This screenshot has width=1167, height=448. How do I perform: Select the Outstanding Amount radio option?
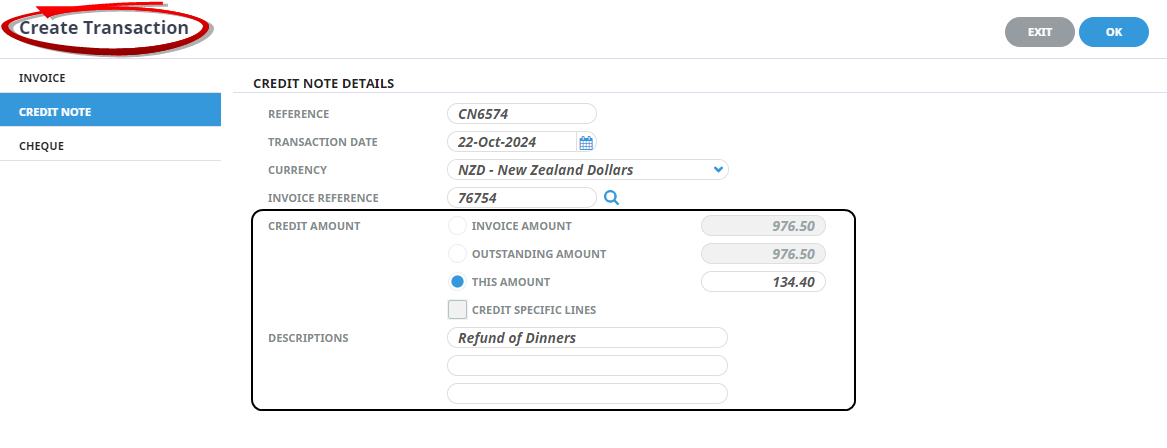pyautogui.click(x=457, y=254)
